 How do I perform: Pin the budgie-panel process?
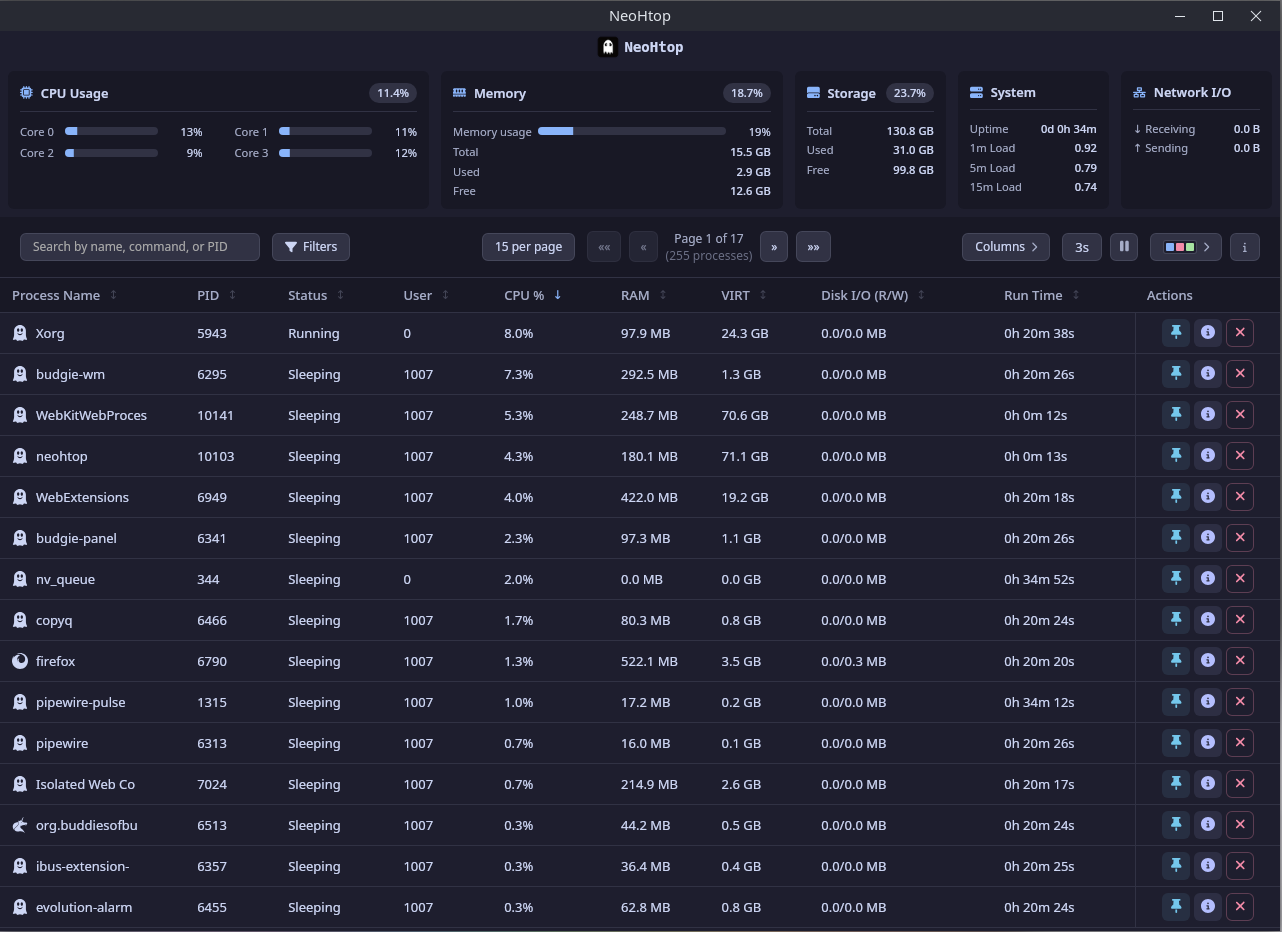click(x=1176, y=538)
